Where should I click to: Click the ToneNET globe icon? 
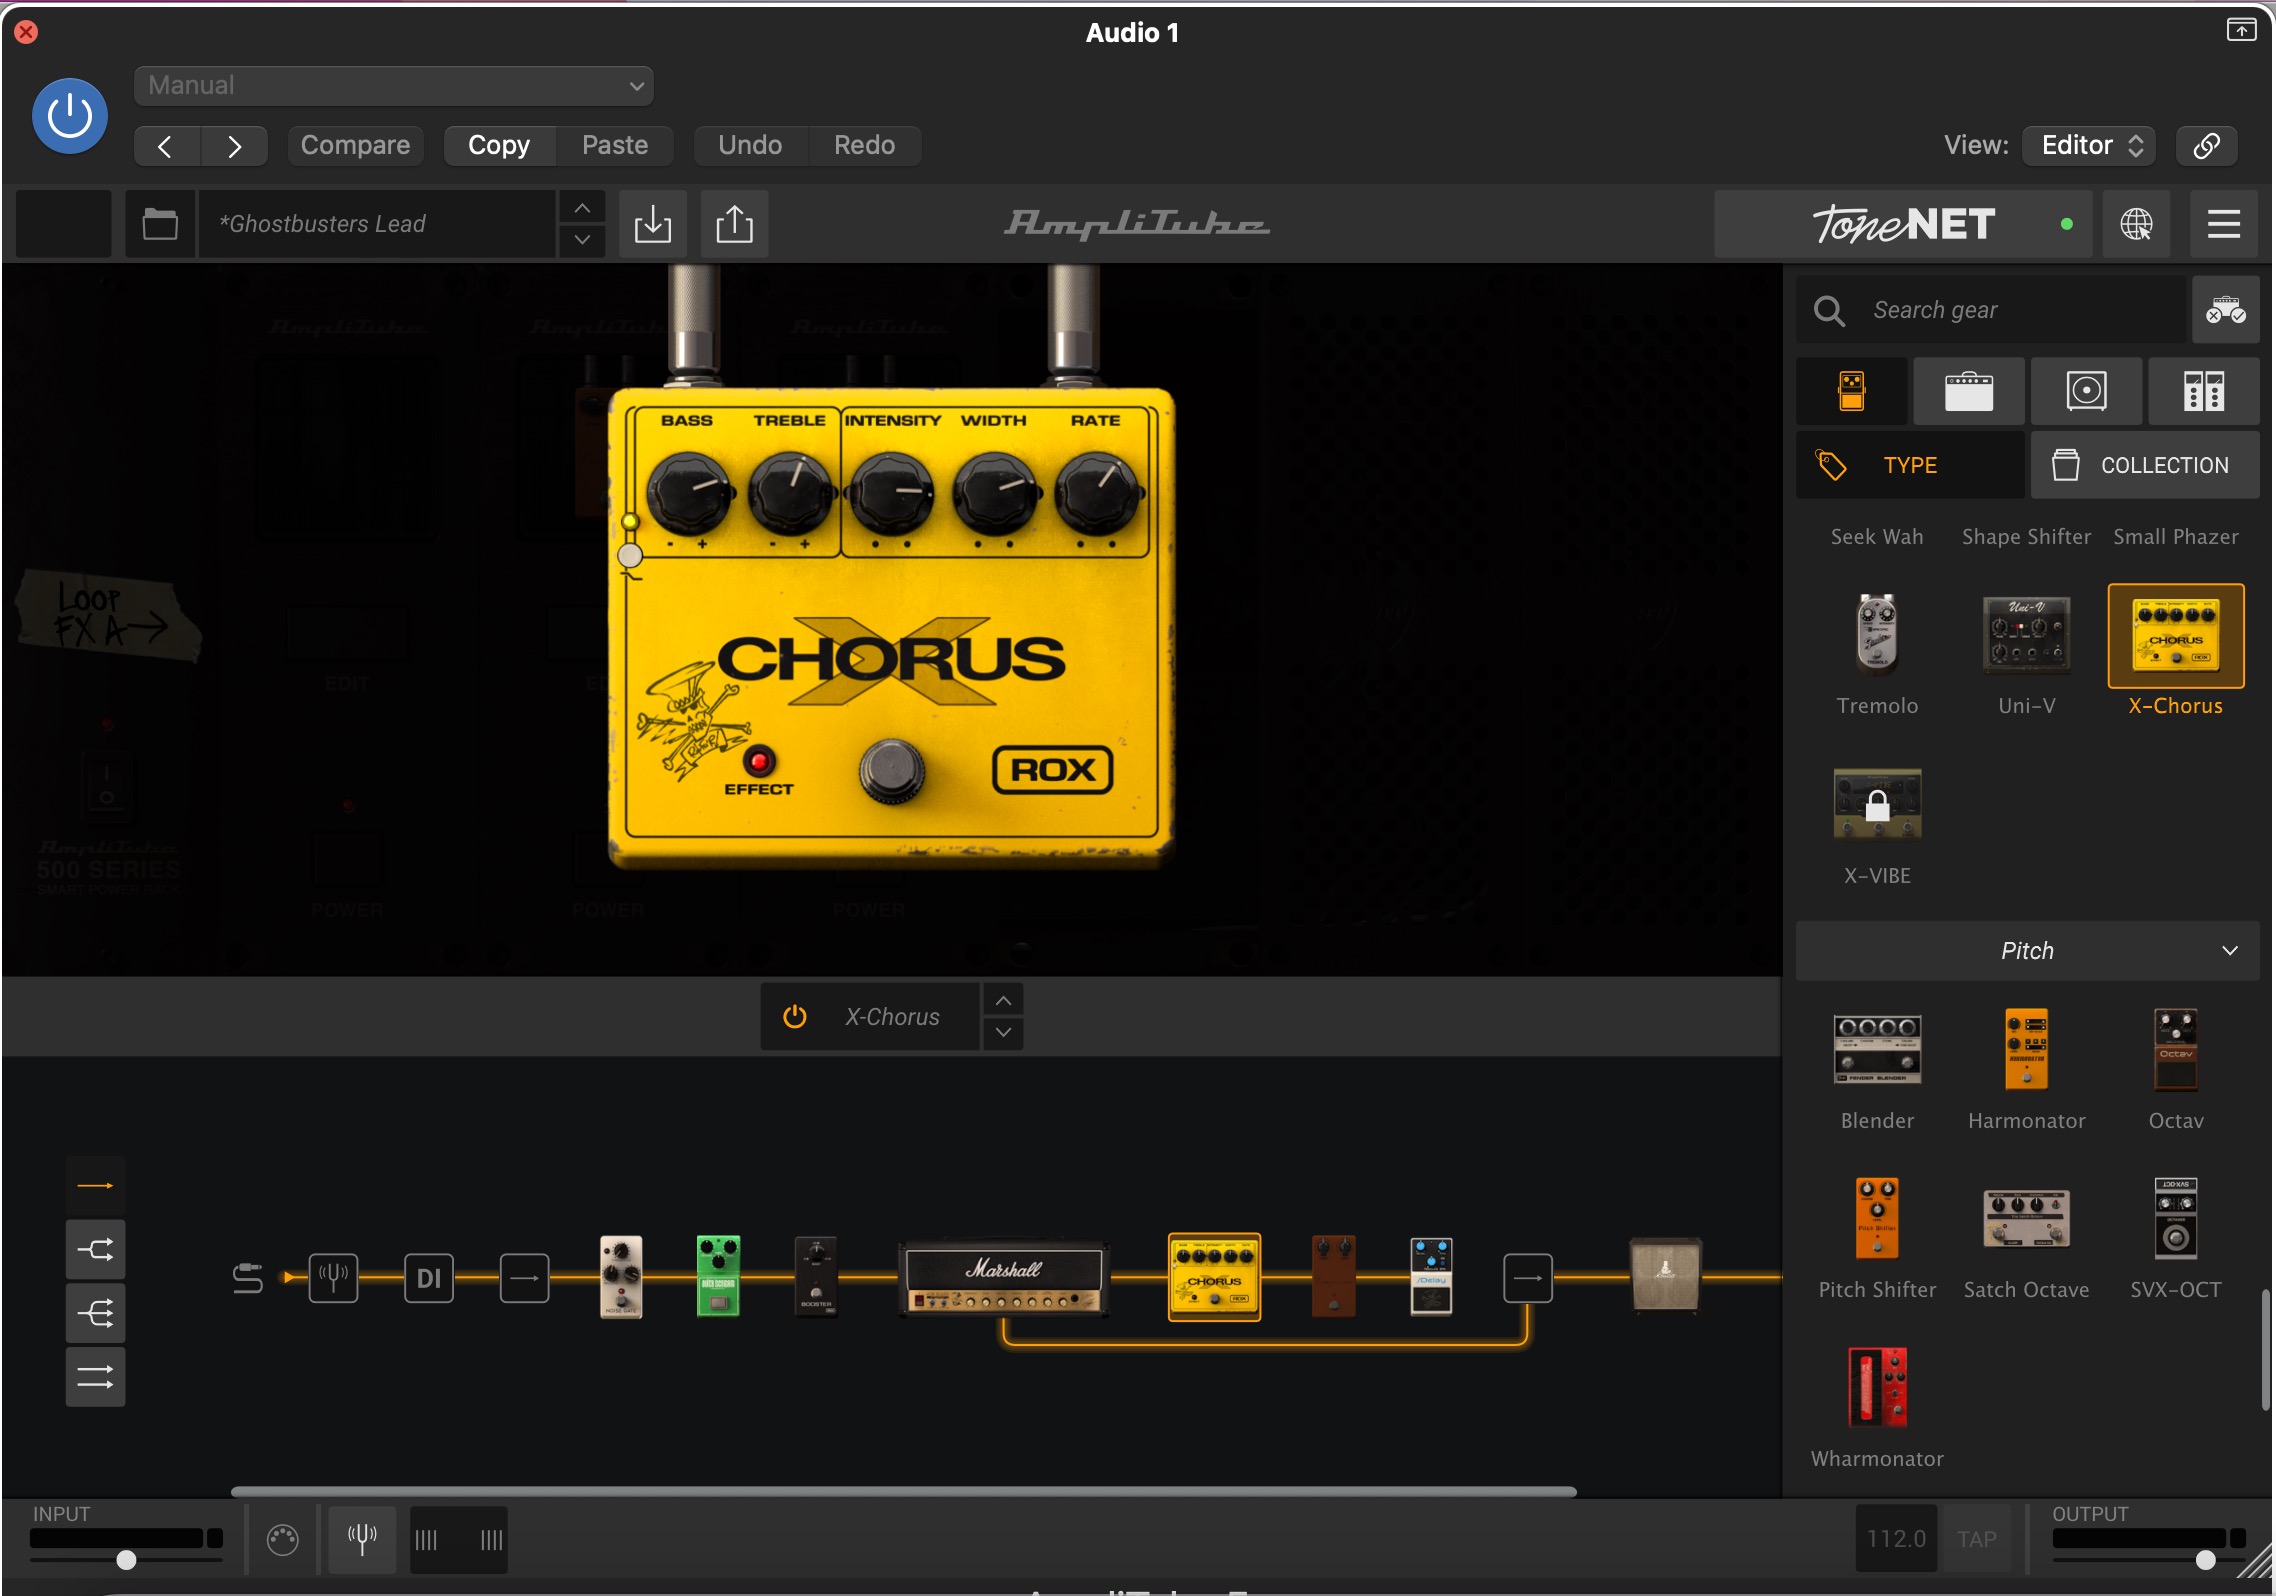(2136, 224)
